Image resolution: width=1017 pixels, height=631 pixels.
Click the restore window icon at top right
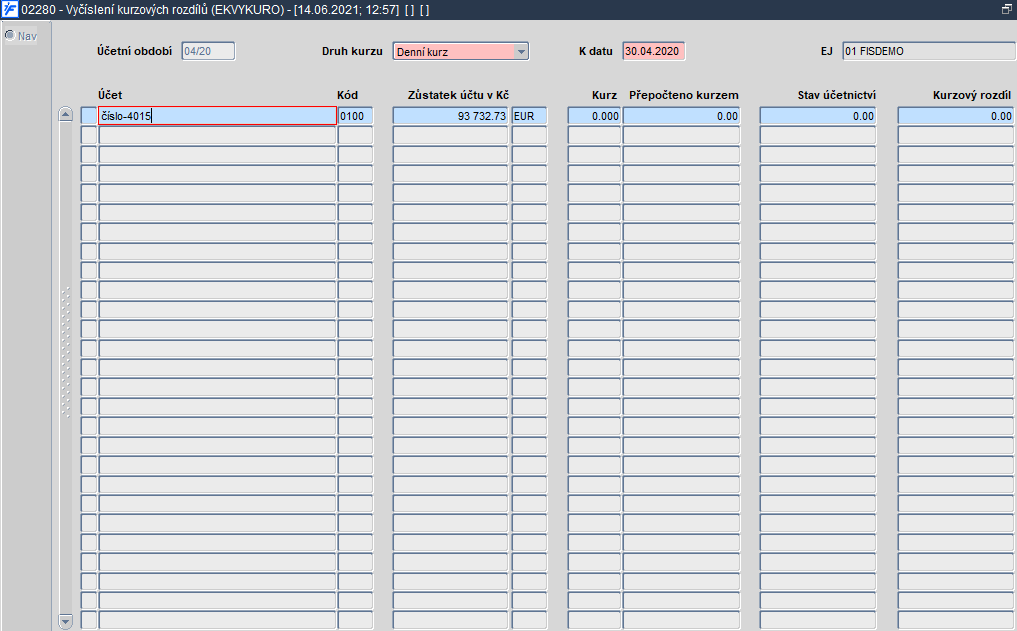(1007, 10)
